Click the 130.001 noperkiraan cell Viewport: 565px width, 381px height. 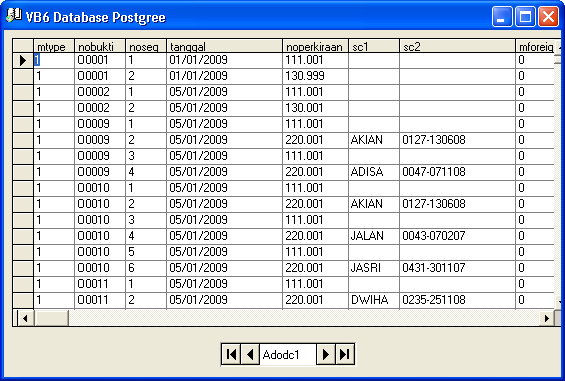click(315, 108)
